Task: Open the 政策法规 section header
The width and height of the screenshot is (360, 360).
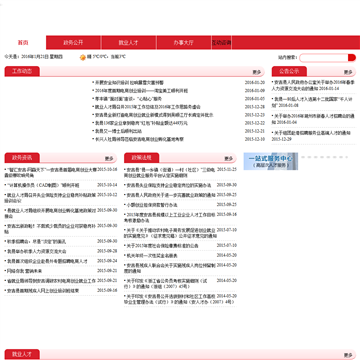Action: (x=142, y=158)
